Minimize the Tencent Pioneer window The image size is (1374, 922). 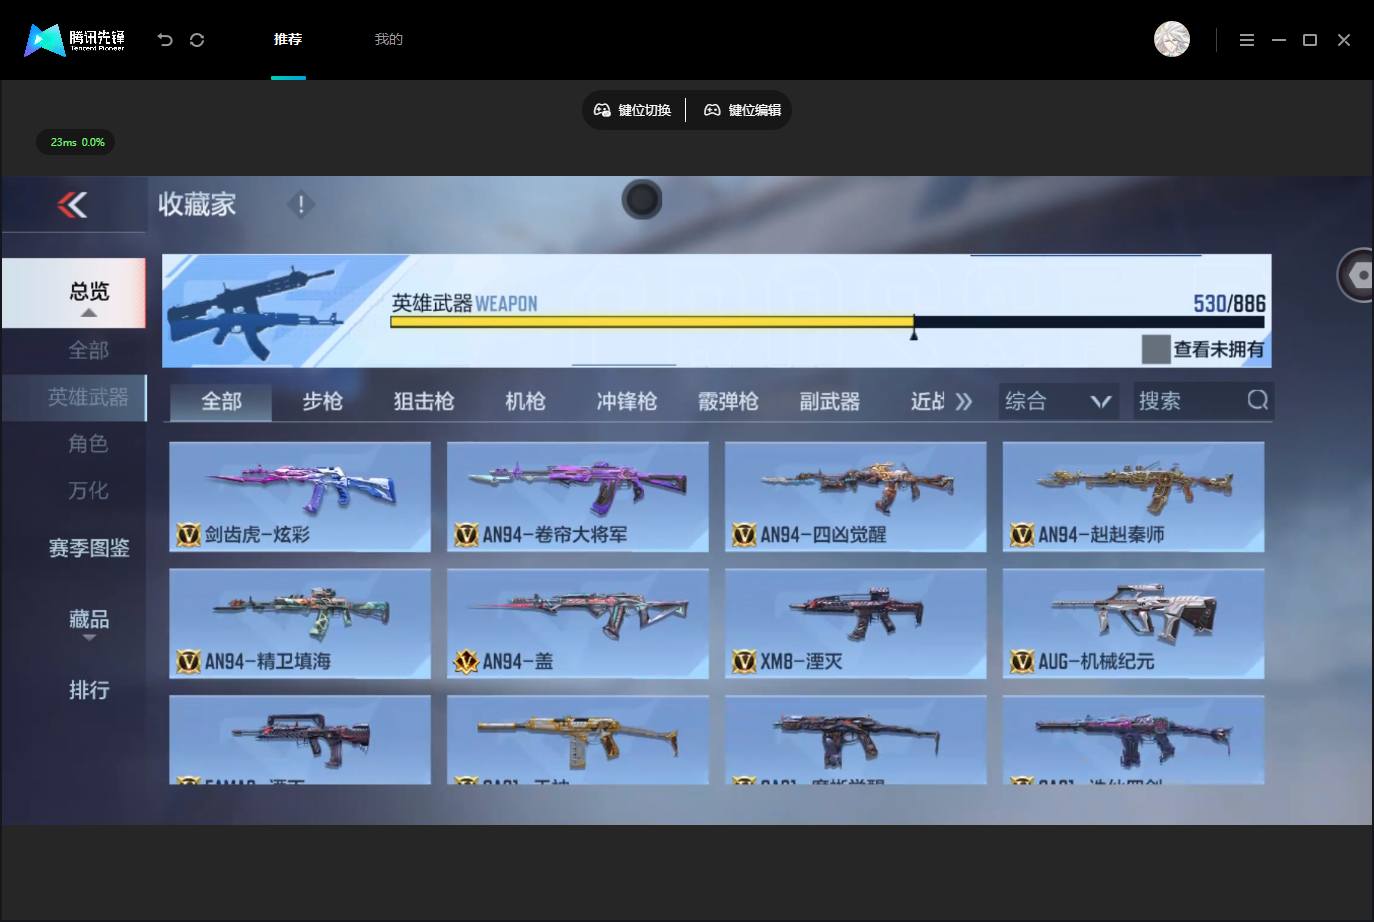point(1278,40)
